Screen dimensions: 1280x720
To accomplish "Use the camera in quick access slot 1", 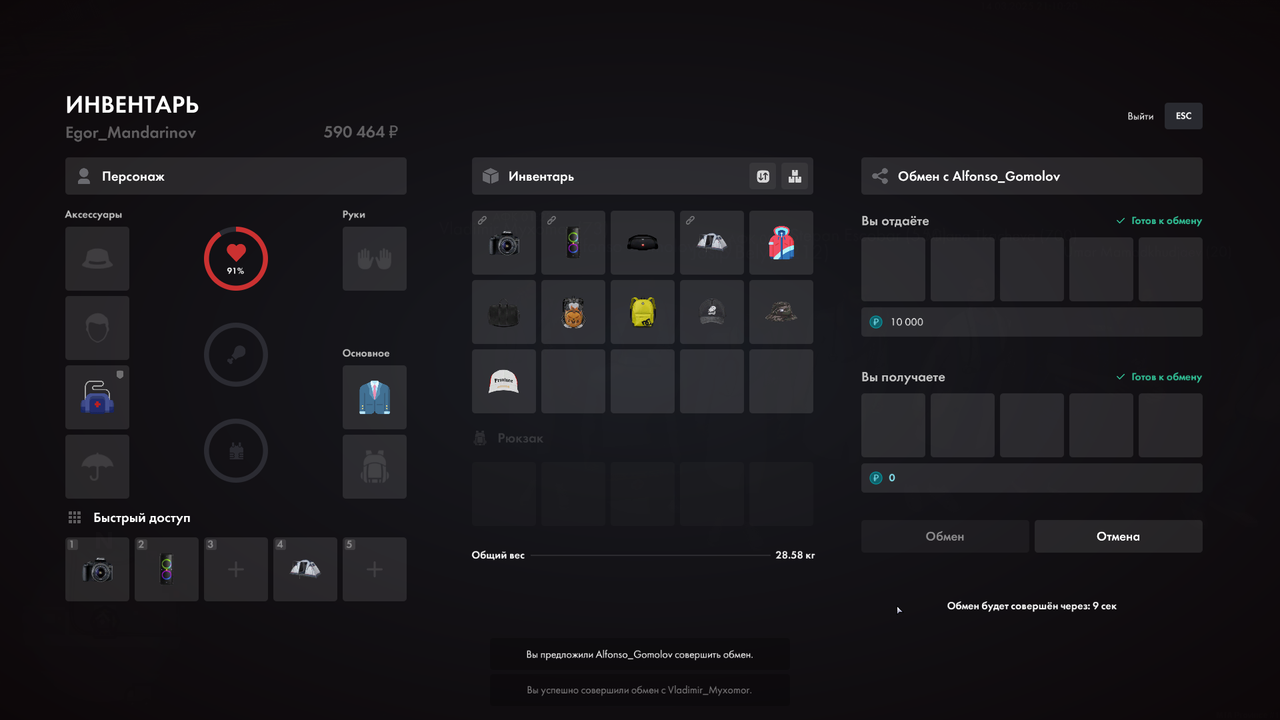I will point(97,570).
